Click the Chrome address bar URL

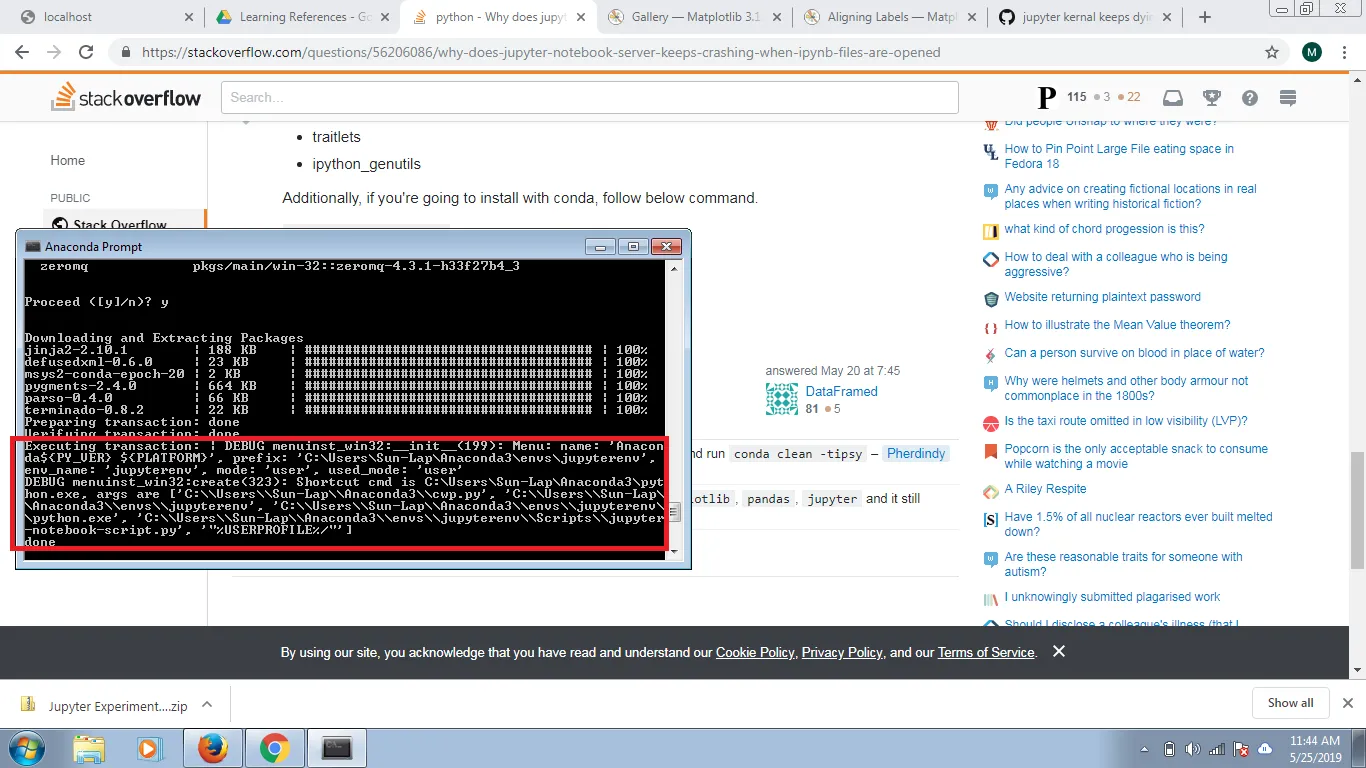(541, 52)
